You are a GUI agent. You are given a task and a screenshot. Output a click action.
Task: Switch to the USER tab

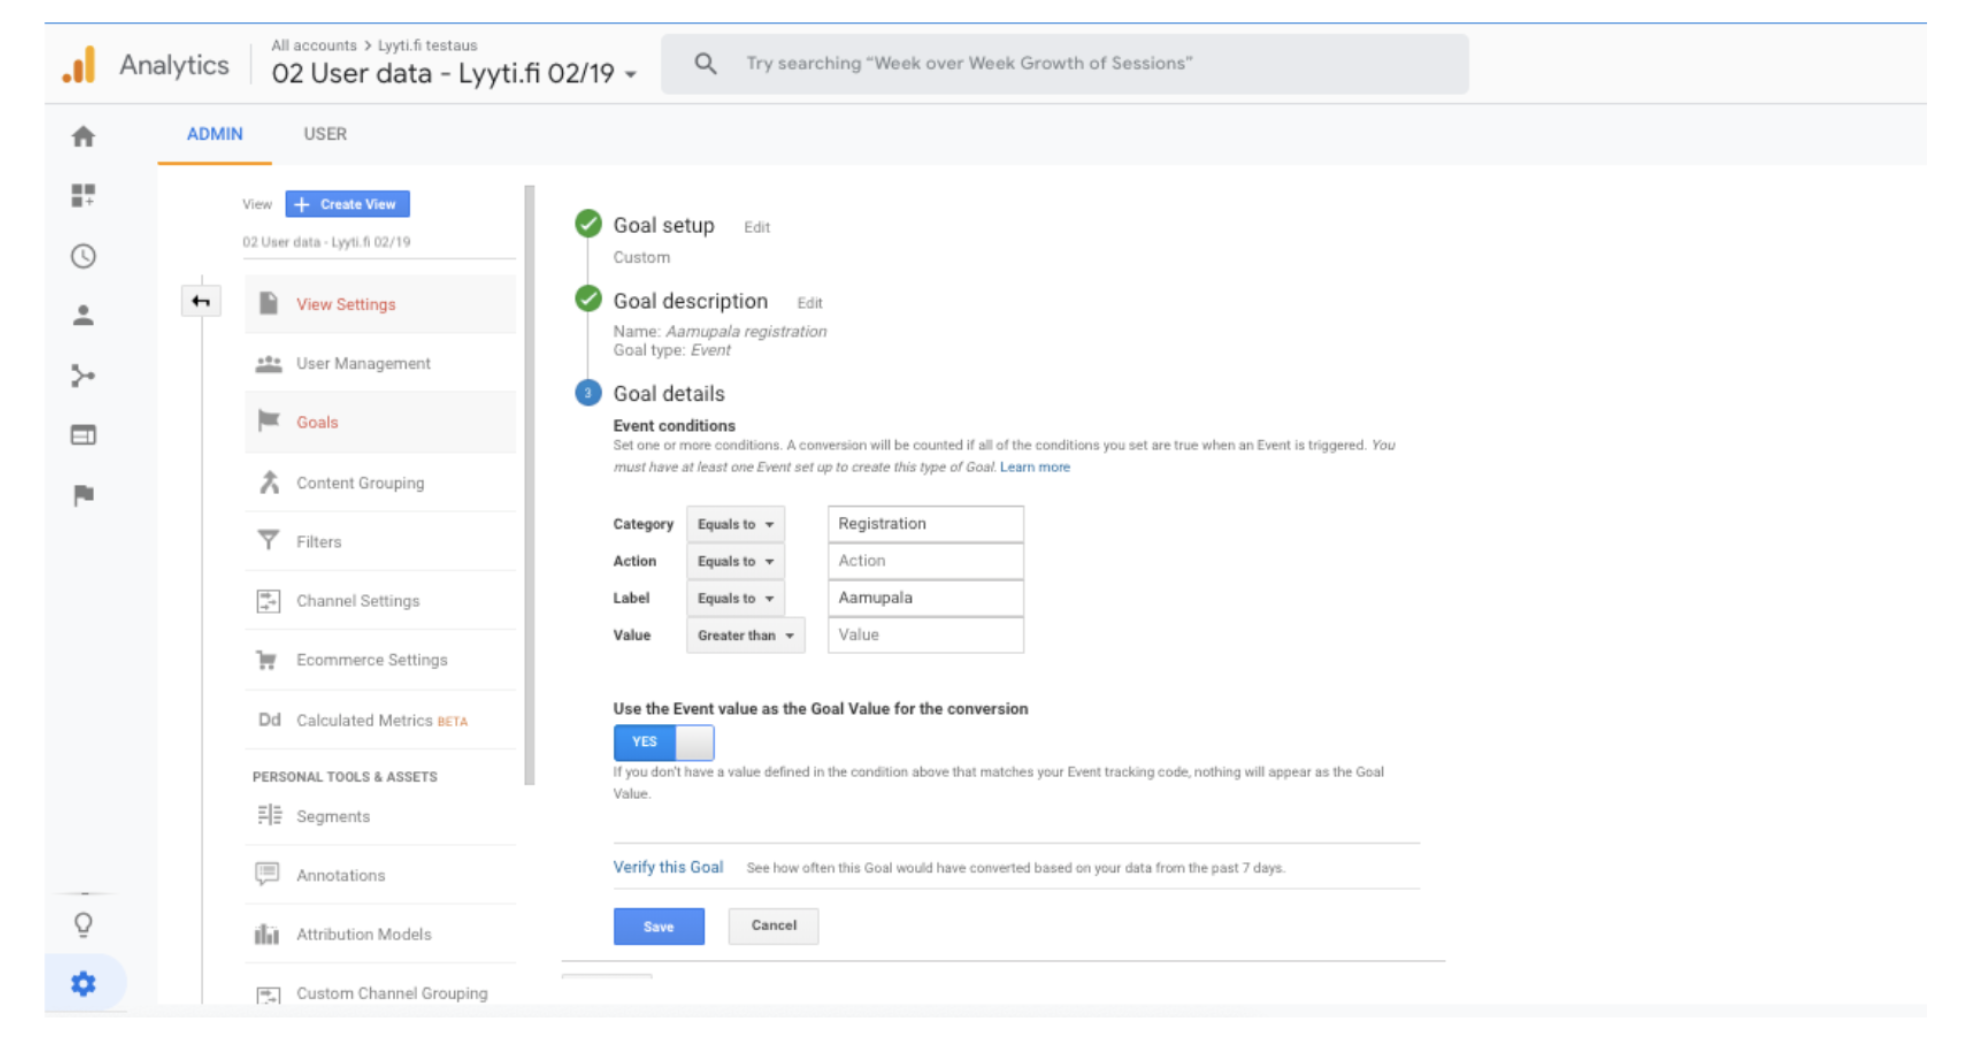point(325,134)
